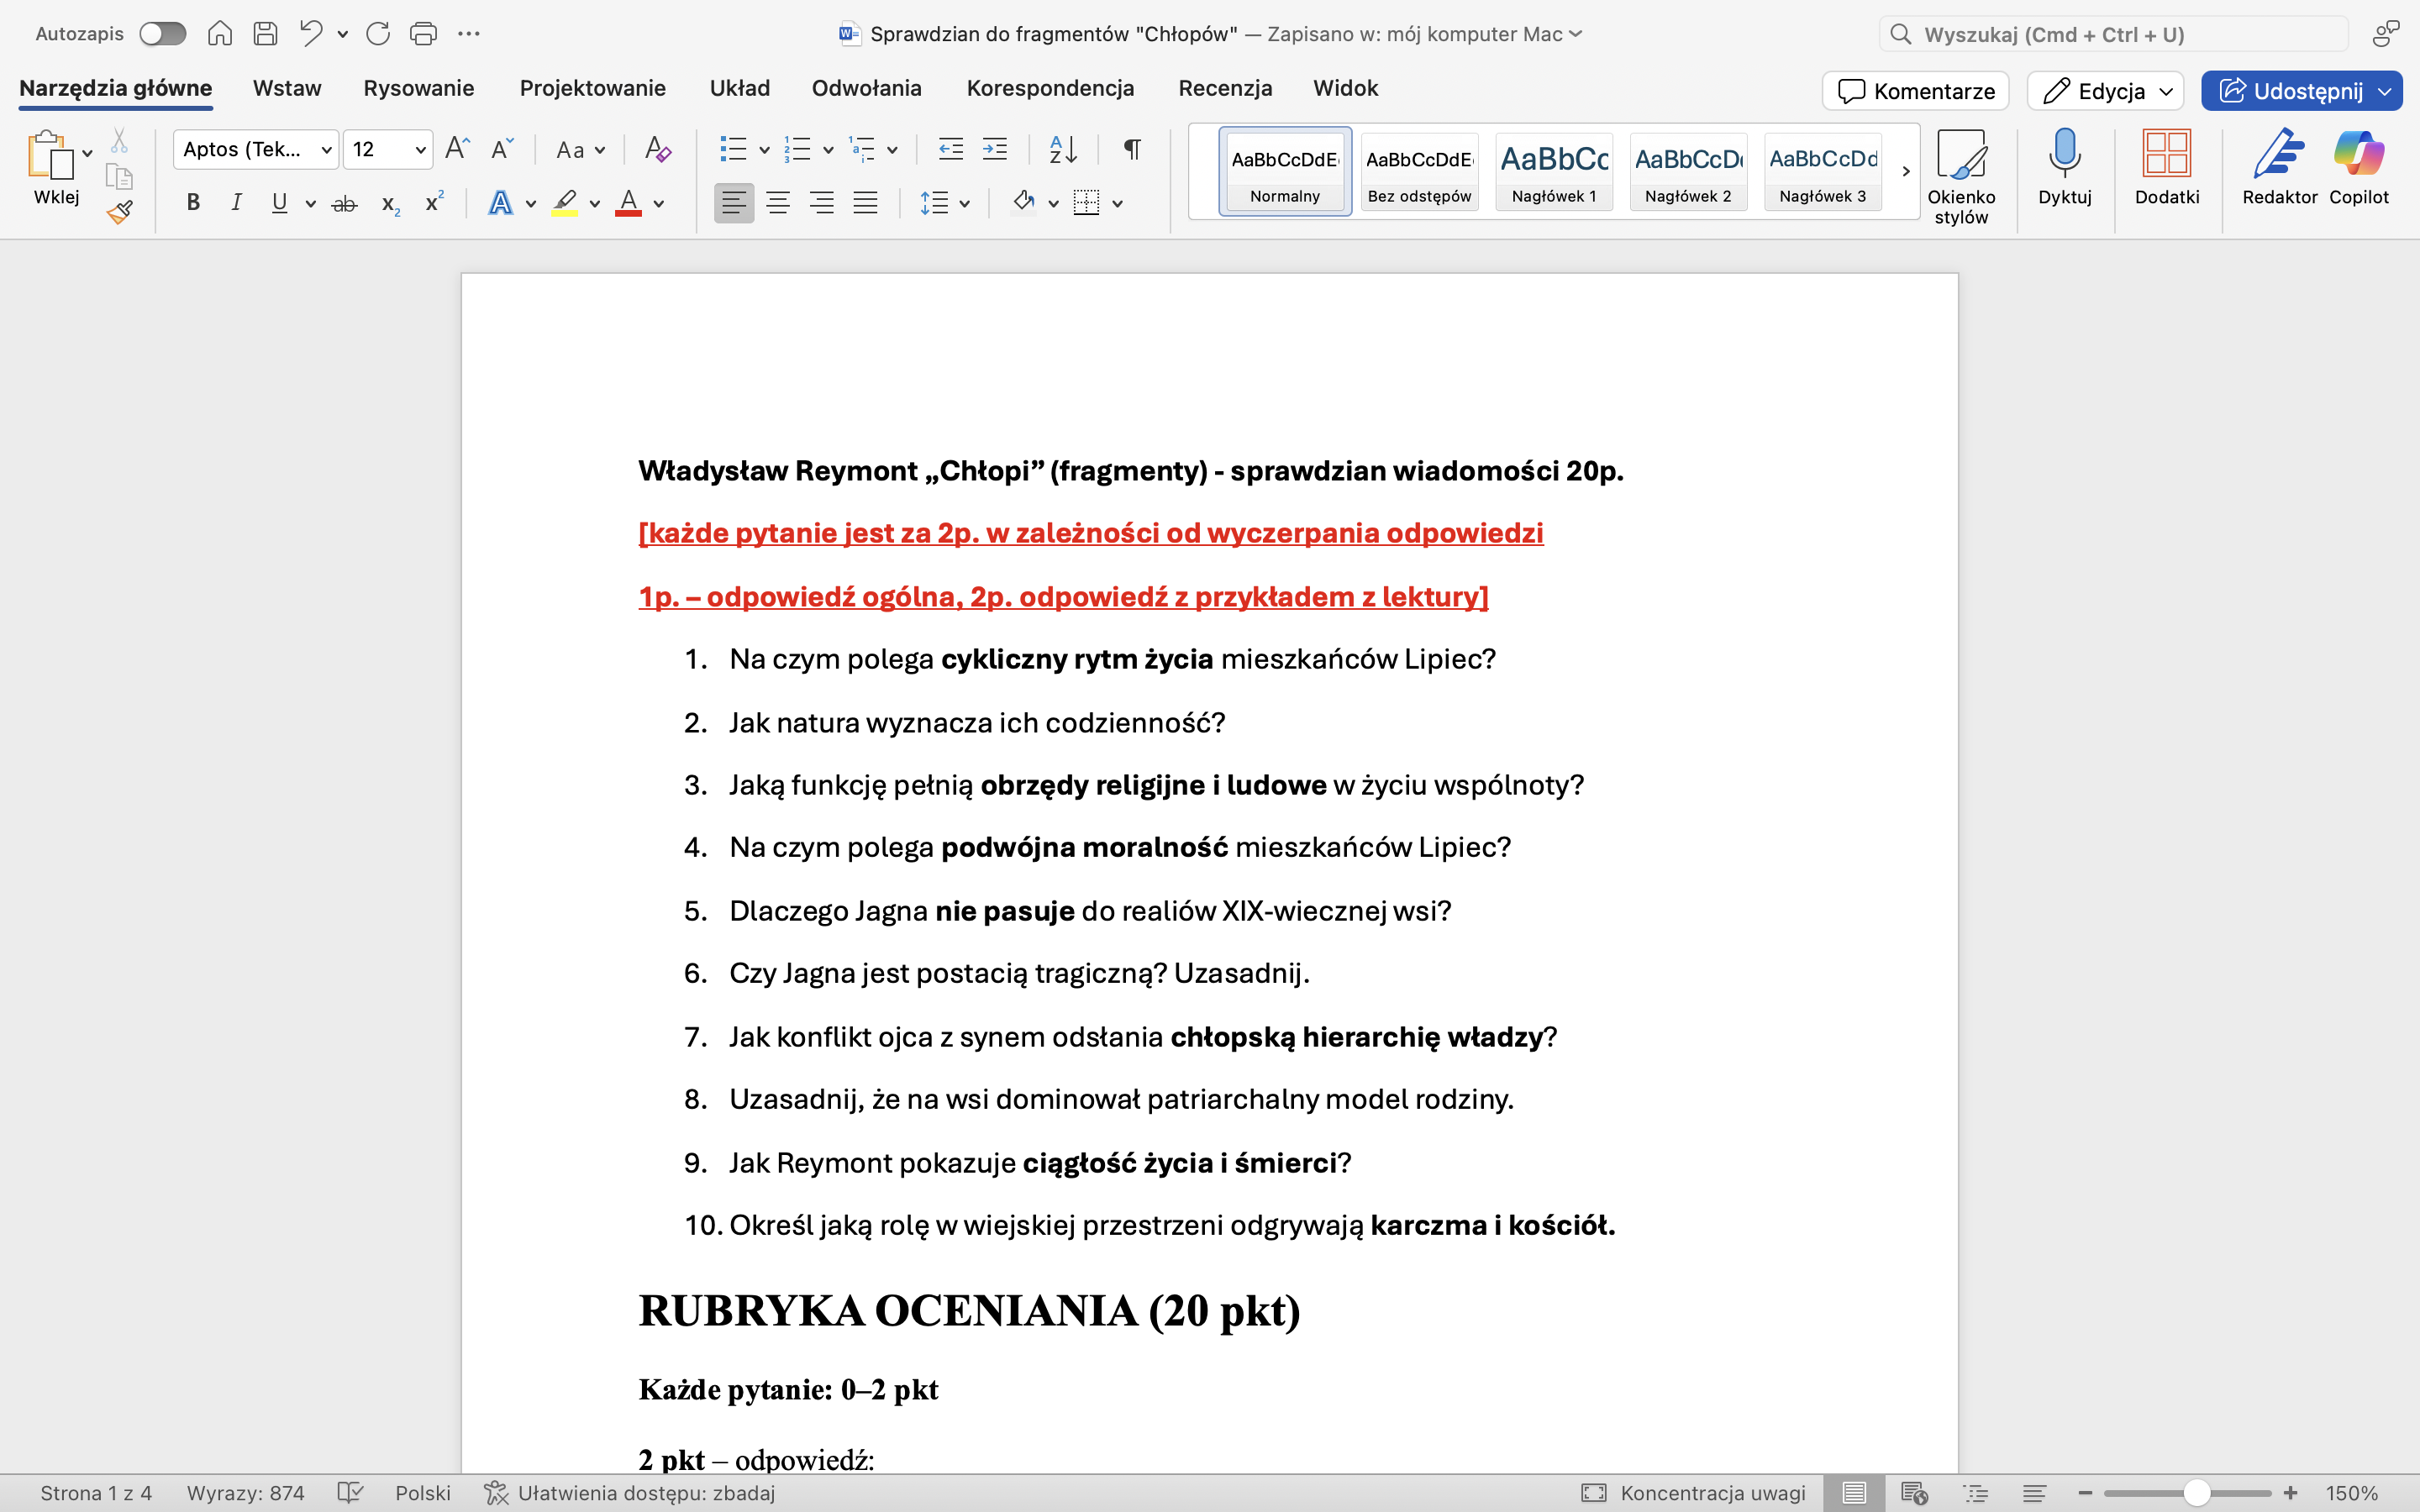This screenshot has width=2420, height=1512.
Task: Click the zoom slider in status bar
Action: (x=2196, y=1493)
